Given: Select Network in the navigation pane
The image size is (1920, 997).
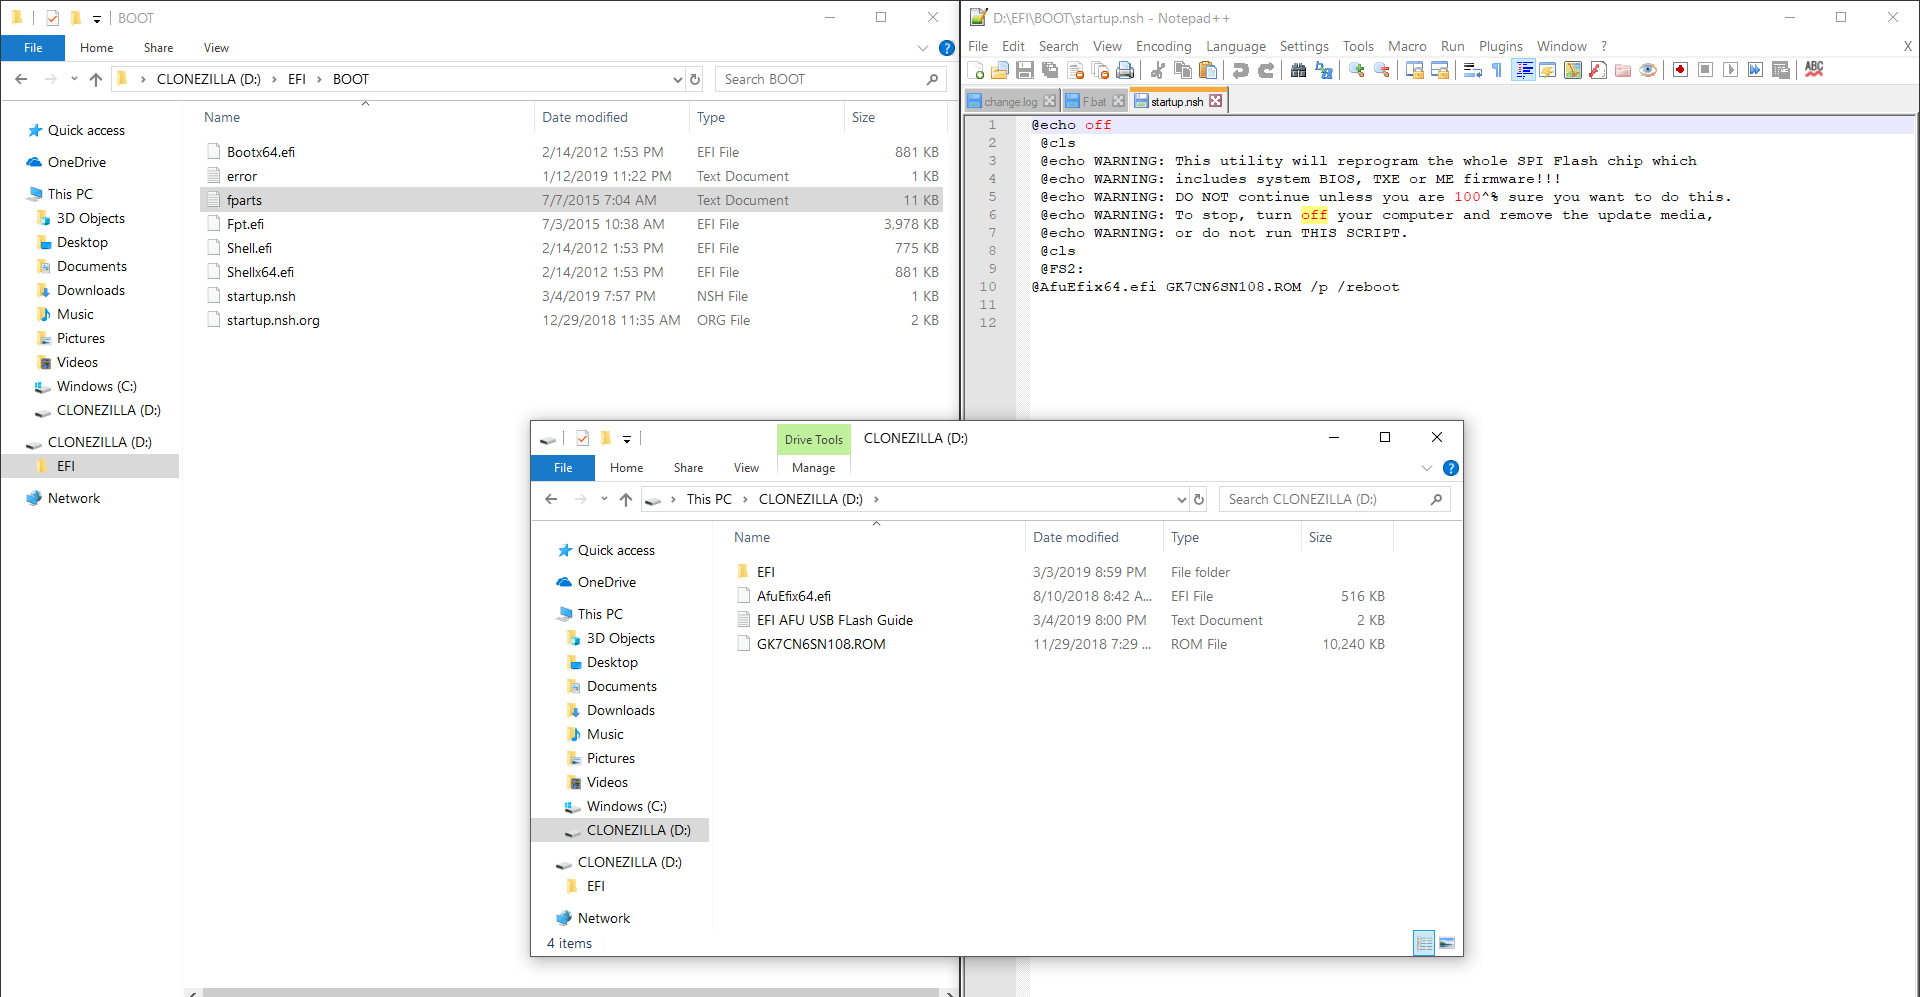Looking at the screenshot, I should (x=74, y=497).
